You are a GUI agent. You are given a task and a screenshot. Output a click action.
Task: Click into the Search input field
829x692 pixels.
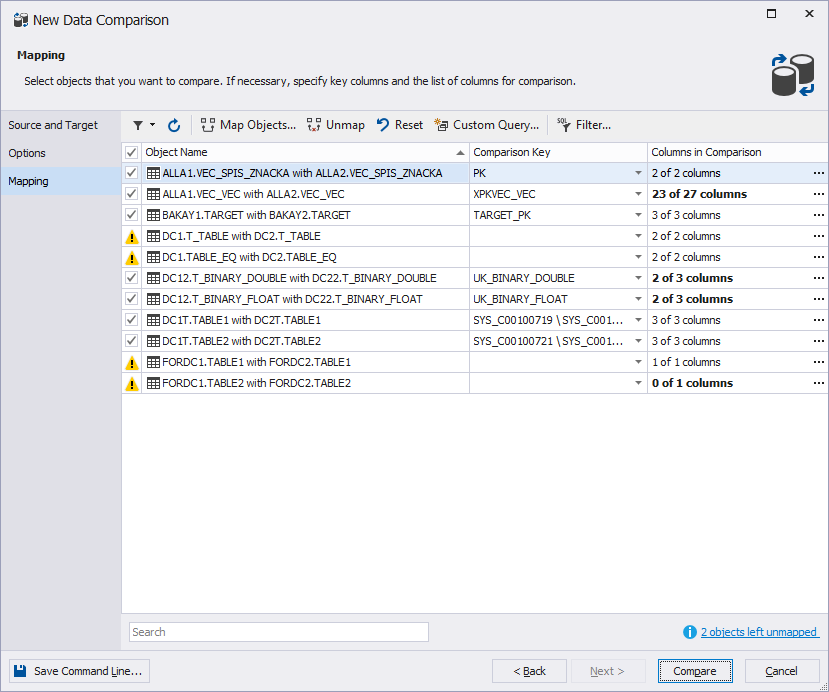tap(278, 632)
